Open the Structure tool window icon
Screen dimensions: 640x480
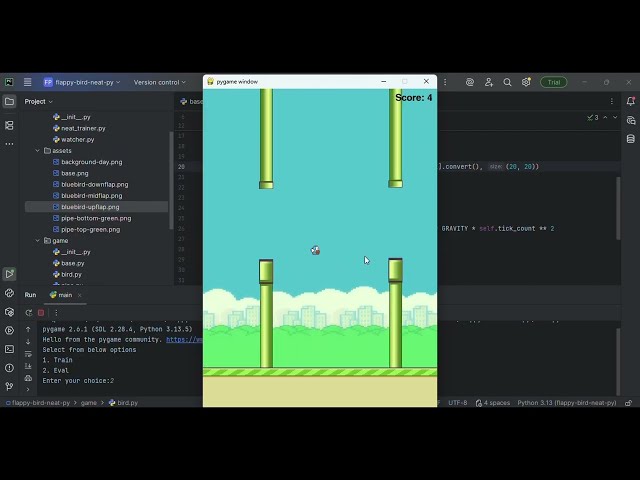pos(9,125)
